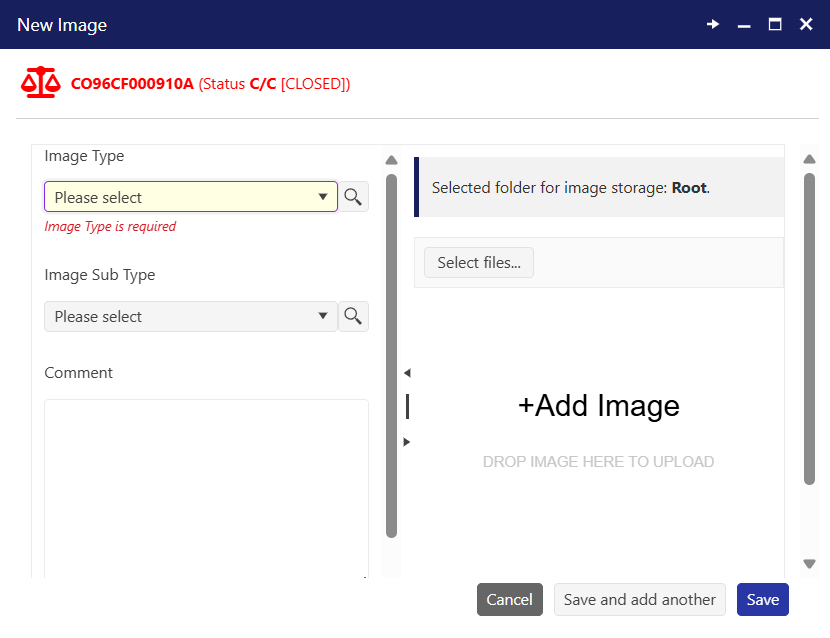The height and width of the screenshot is (638, 830).
Task: Click the red scales of justice icon
Action: tap(40, 83)
